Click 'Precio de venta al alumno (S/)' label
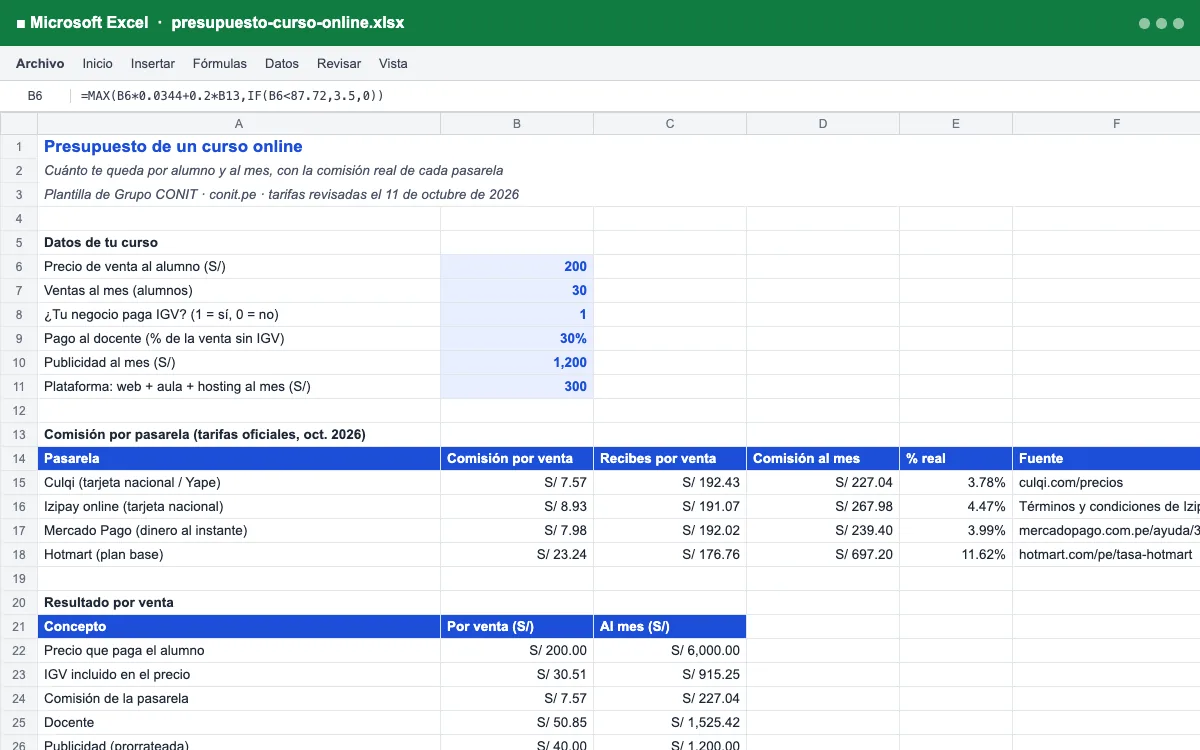Viewport: 1200px width, 750px height. click(x=136, y=266)
